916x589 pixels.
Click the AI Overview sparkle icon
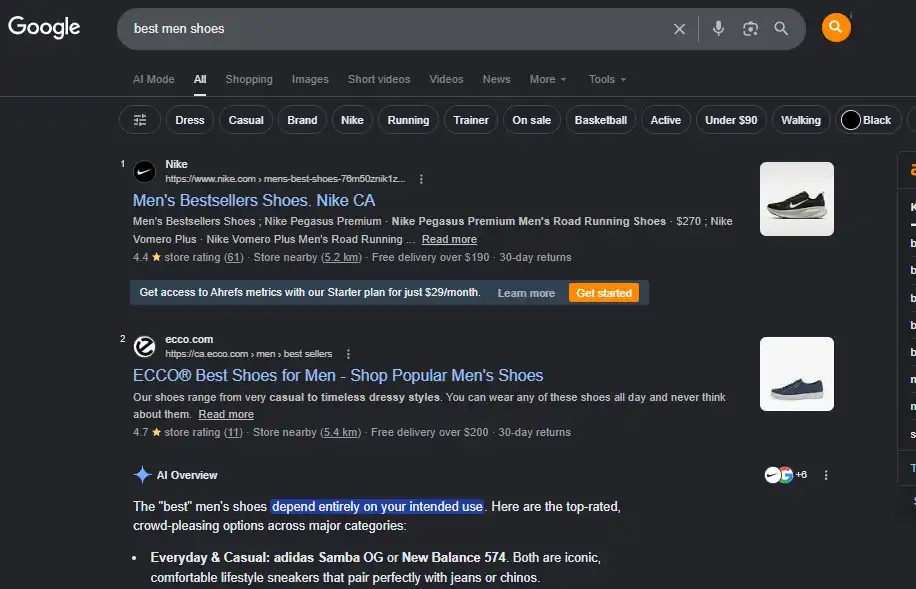(142, 474)
